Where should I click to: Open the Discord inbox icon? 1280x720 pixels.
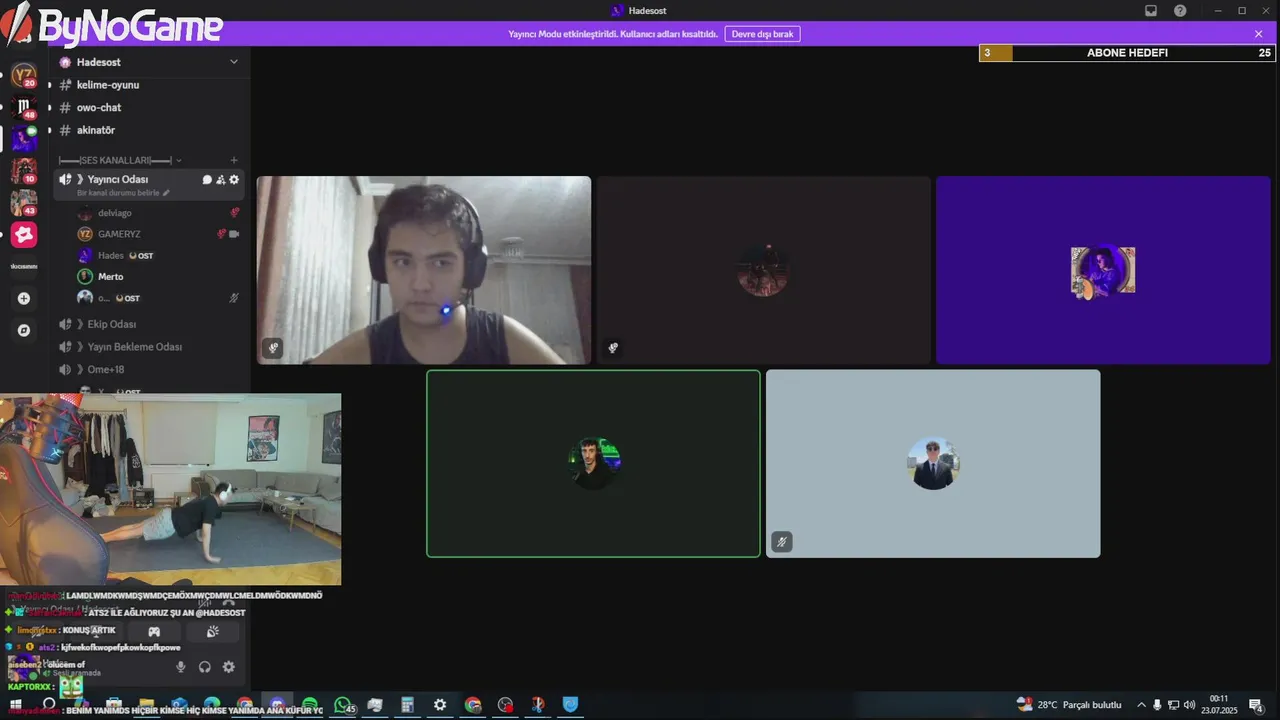(1151, 10)
